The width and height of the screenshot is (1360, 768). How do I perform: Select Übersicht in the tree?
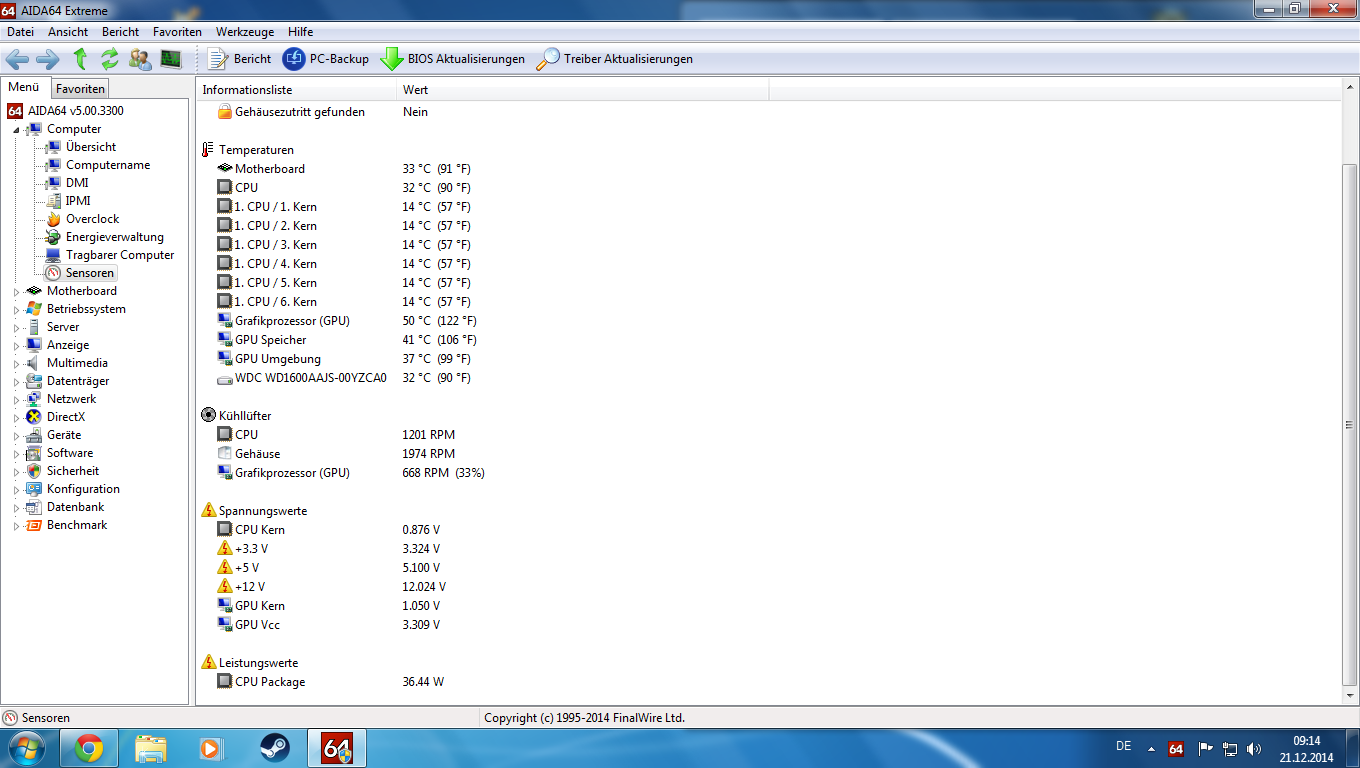pos(91,147)
